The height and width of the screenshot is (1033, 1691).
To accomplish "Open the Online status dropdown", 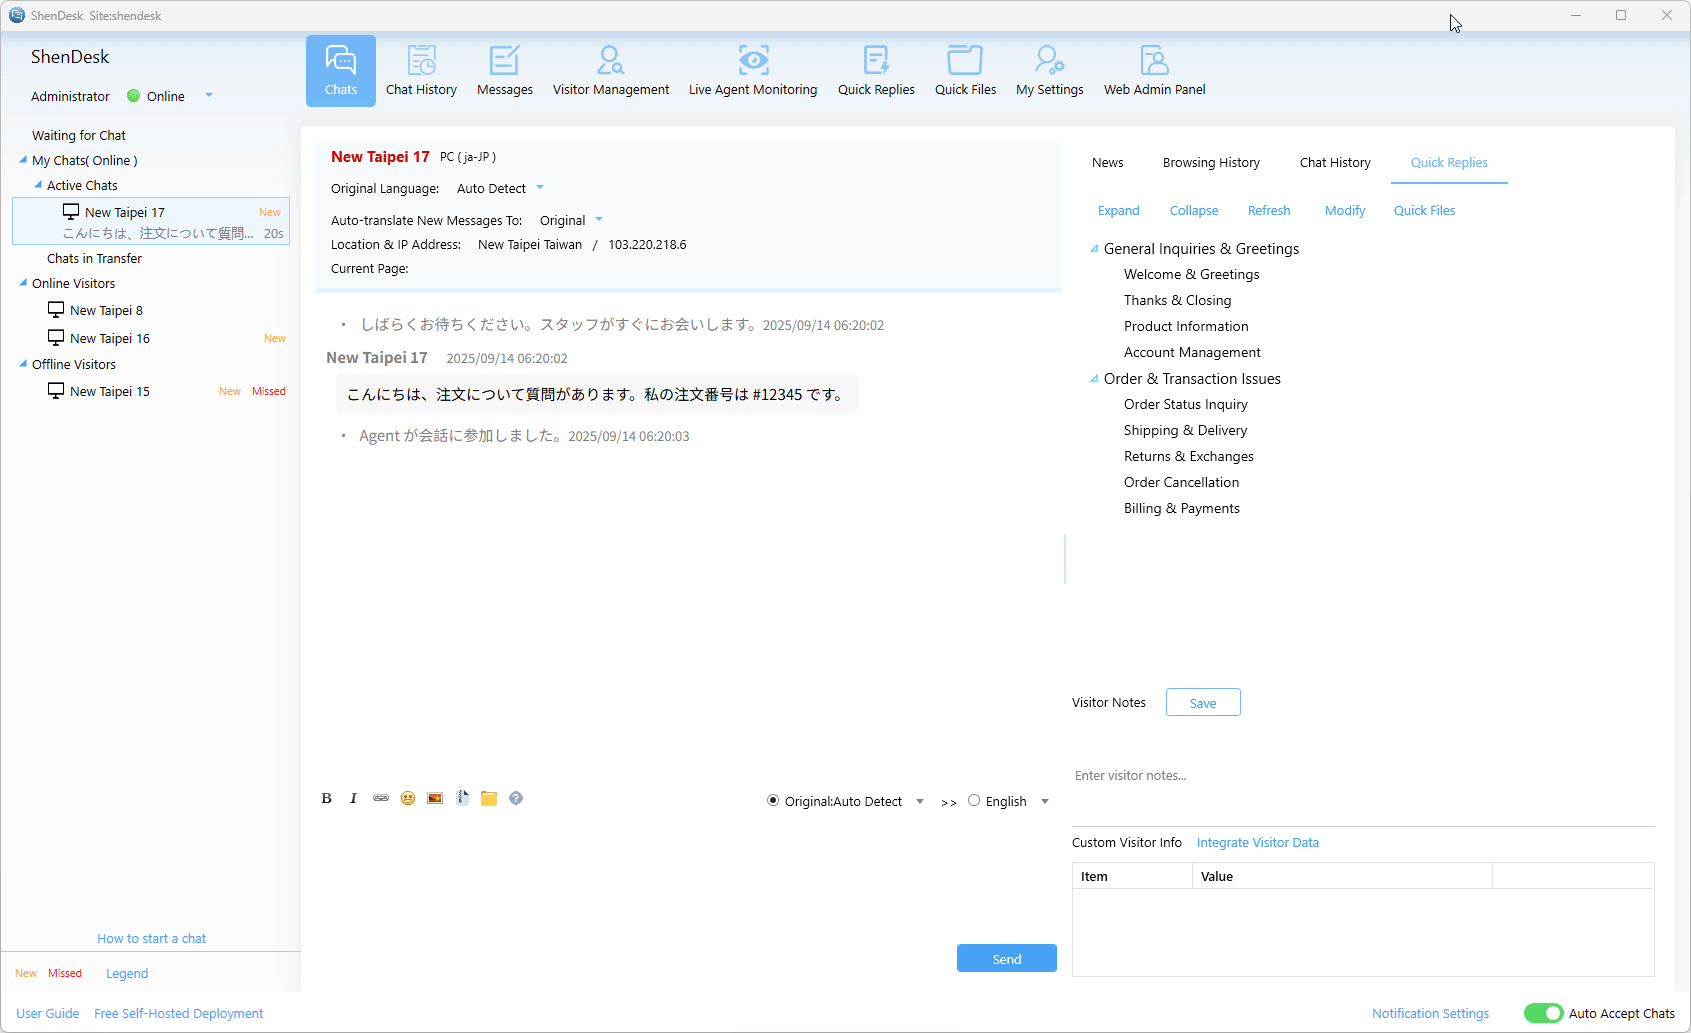I will (x=209, y=96).
